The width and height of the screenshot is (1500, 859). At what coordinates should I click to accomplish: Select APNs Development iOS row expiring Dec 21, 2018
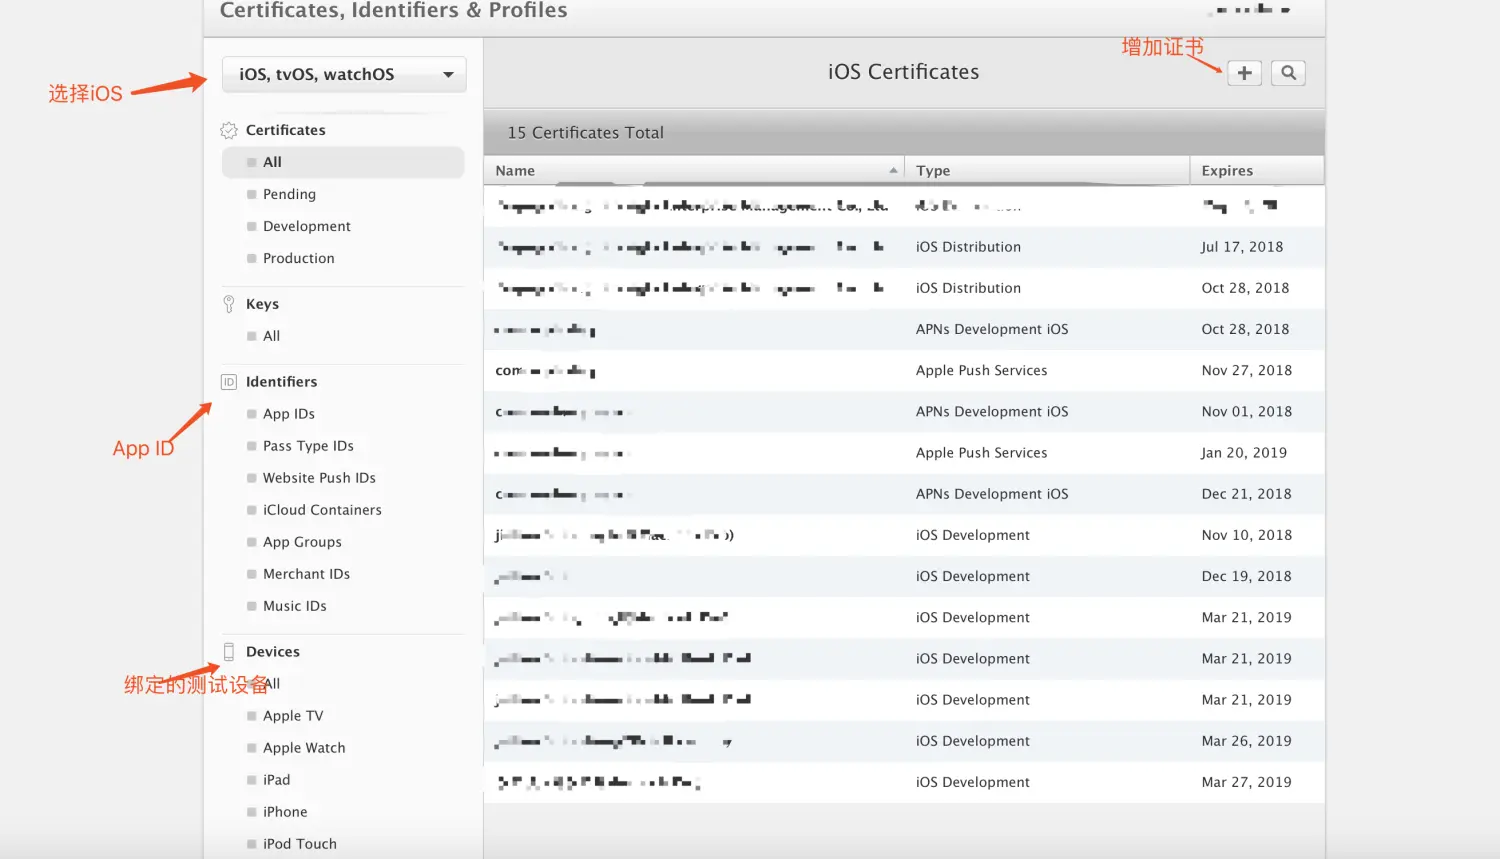[x=904, y=494]
